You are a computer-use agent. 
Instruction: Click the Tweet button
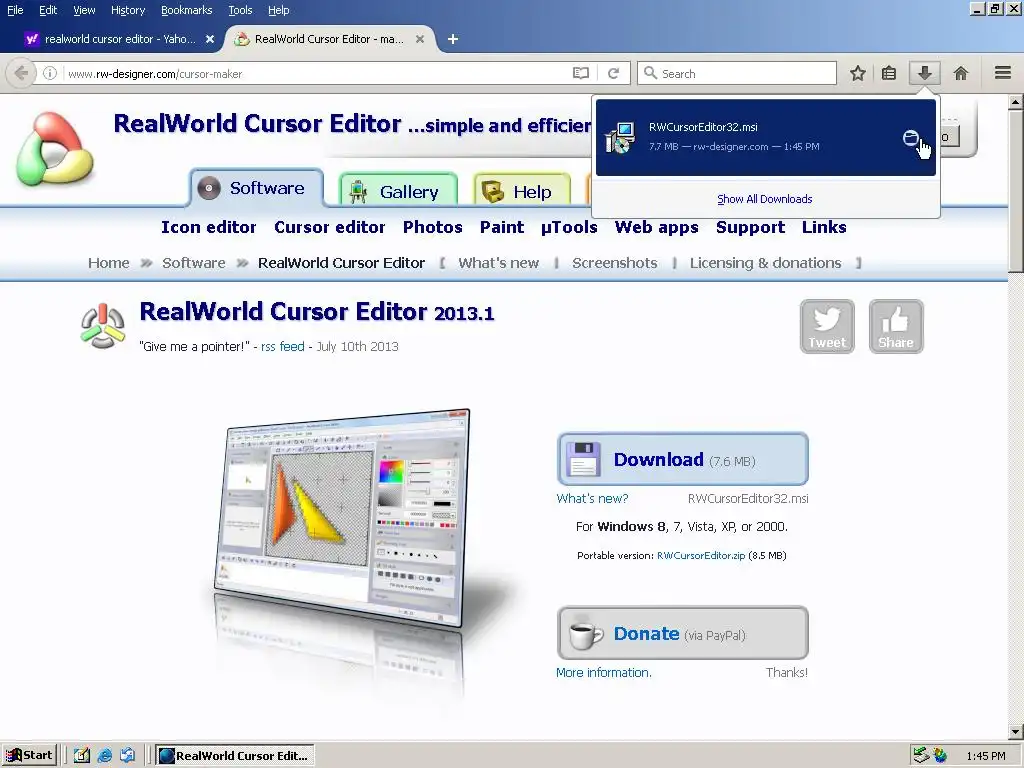[827, 327]
